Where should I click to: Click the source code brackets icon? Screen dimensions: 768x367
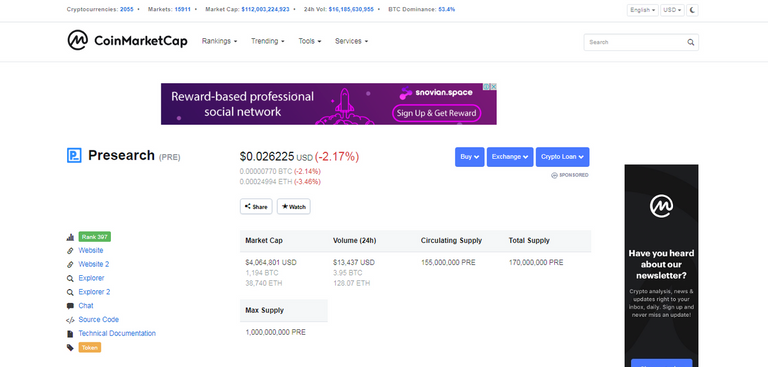pos(70,320)
